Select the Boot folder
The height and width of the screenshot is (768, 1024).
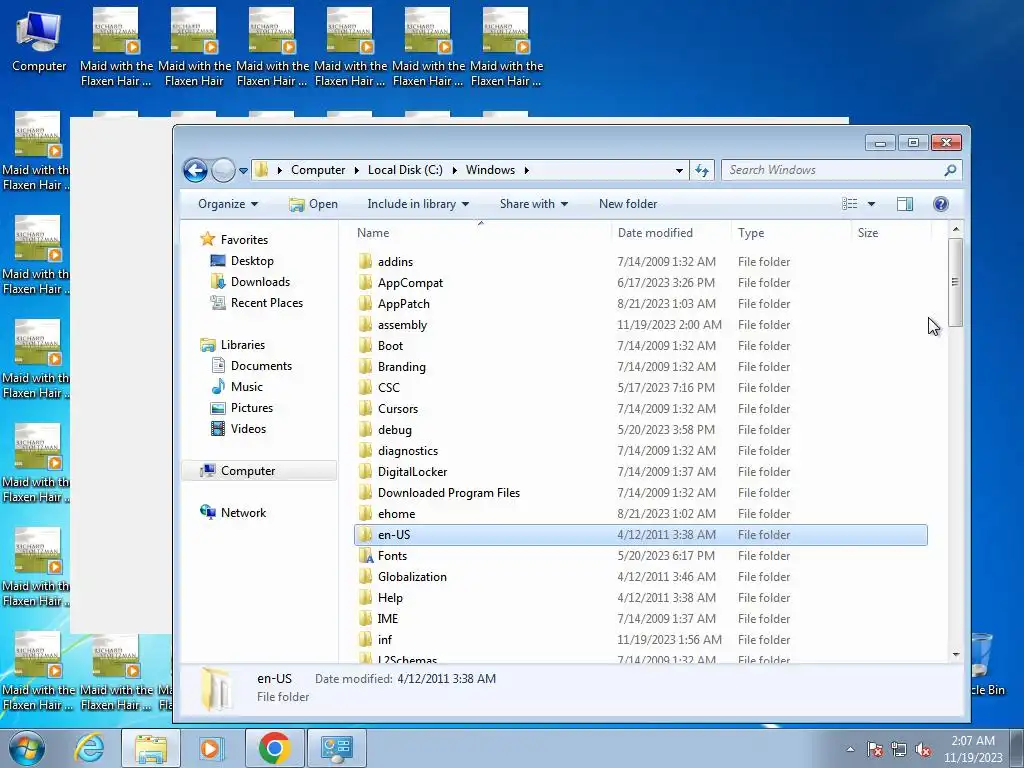[x=390, y=345]
